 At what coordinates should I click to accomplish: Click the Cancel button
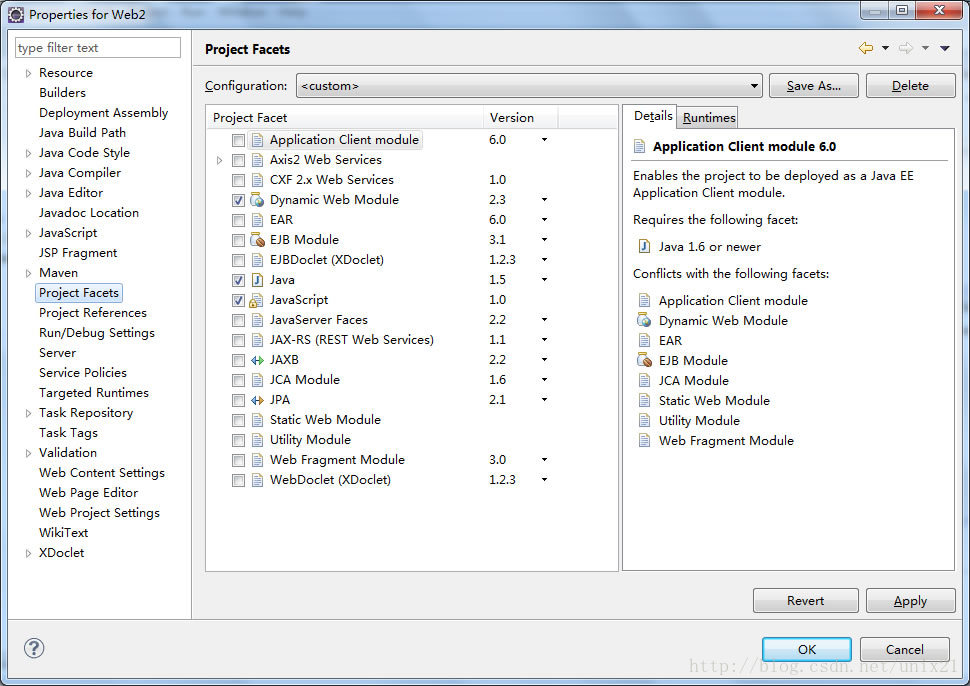point(904,650)
